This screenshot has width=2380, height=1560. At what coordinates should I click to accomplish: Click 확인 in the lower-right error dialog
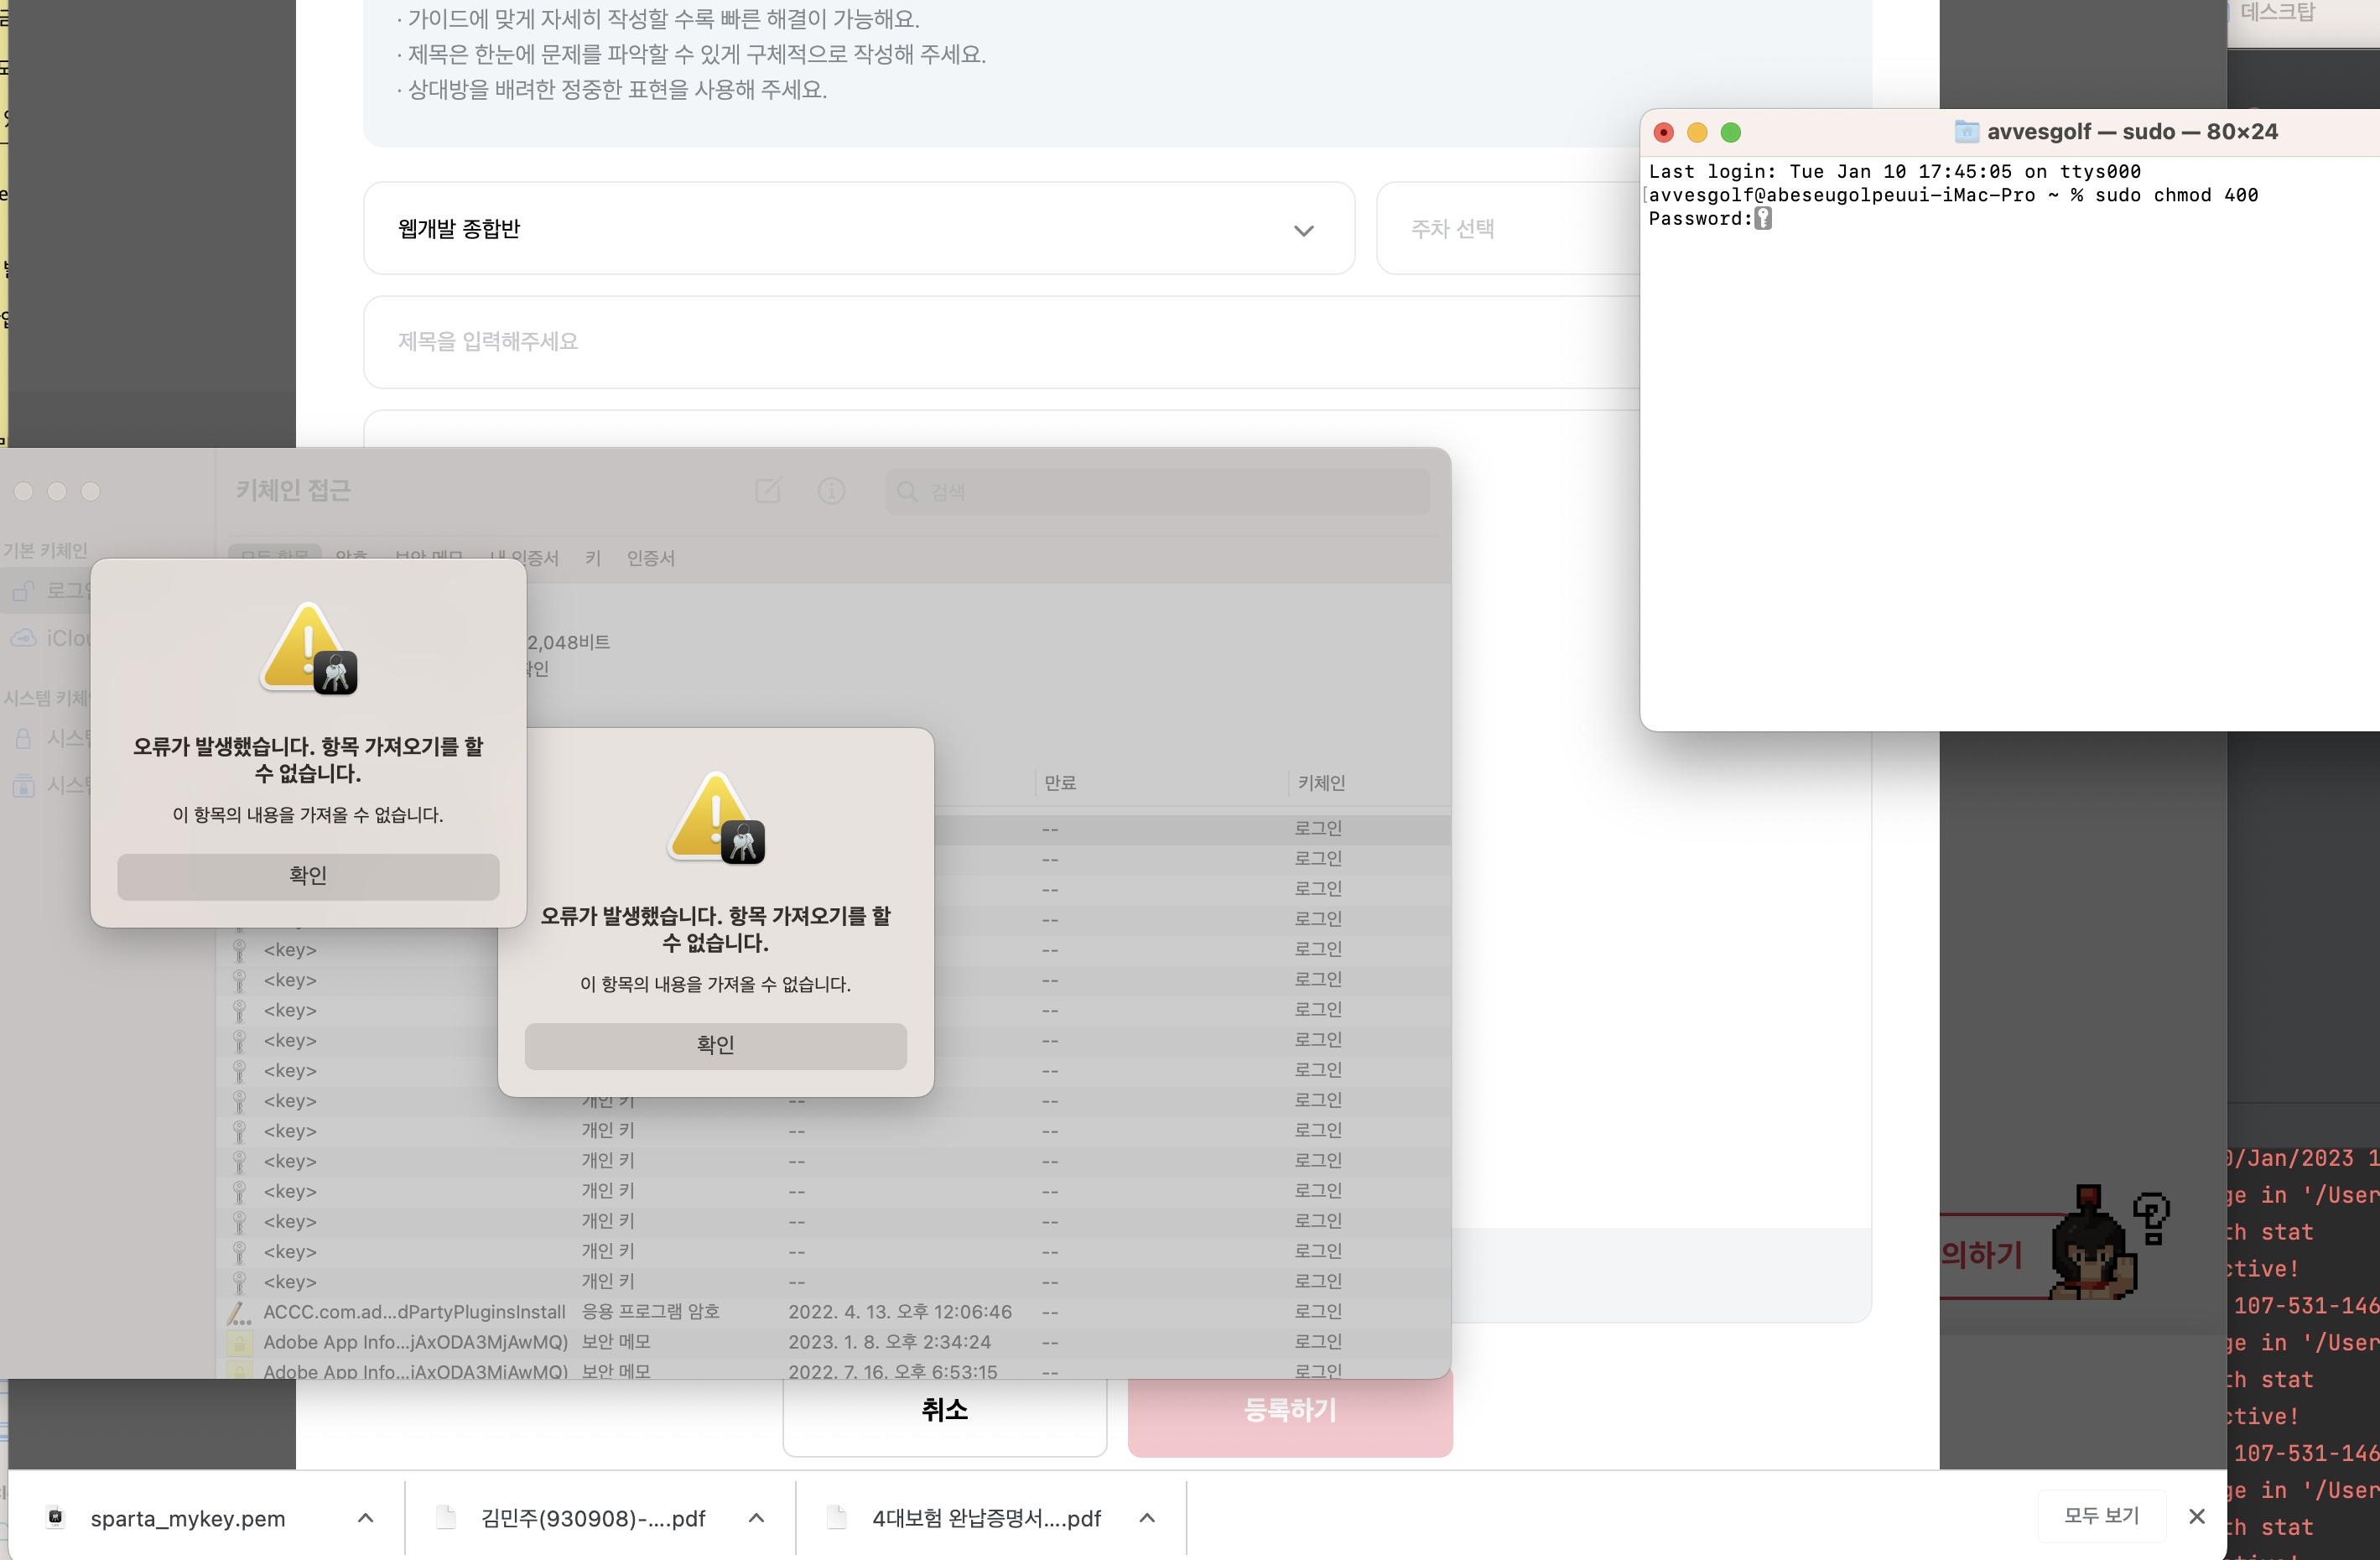click(716, 1046)
